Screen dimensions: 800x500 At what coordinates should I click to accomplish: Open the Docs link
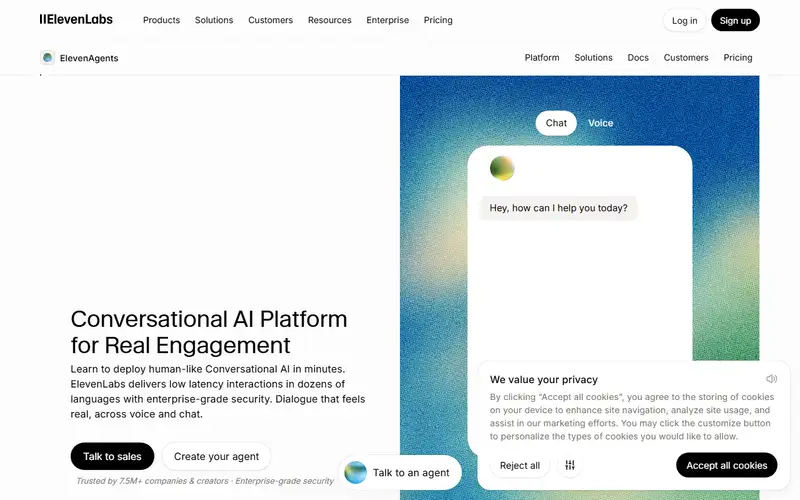[x=638, y=58]
